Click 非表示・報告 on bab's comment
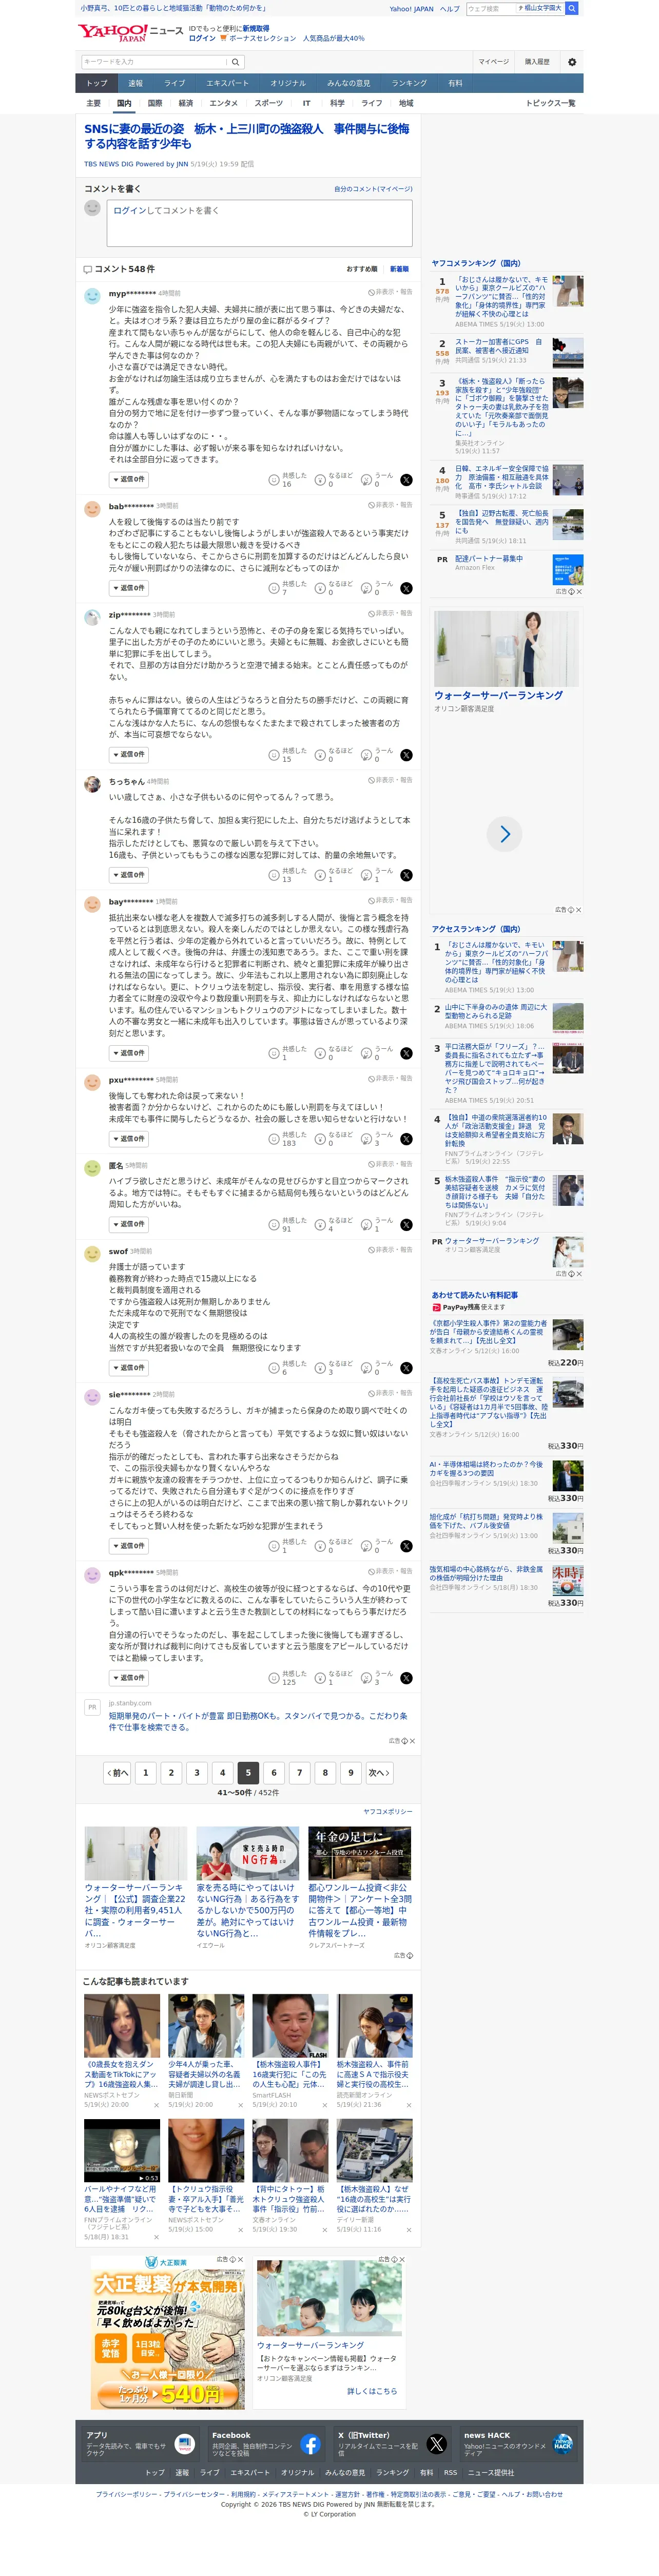The height and width of the screenshot is (2576, 659). point(390,505)
